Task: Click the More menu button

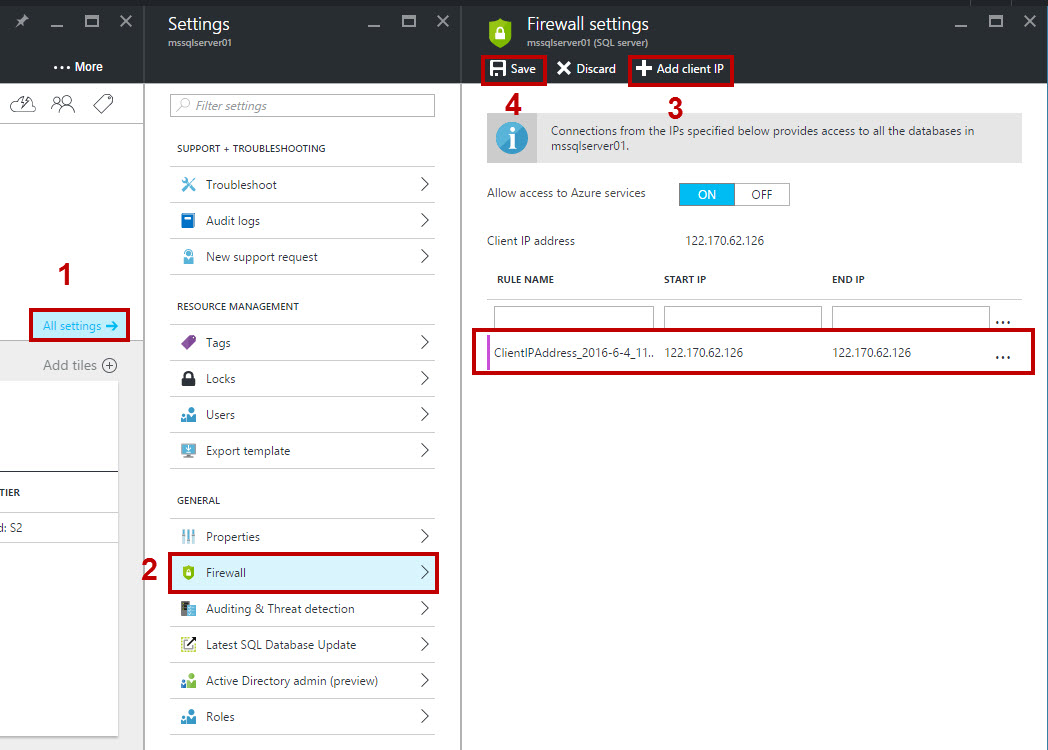Action: coord(78,67)
